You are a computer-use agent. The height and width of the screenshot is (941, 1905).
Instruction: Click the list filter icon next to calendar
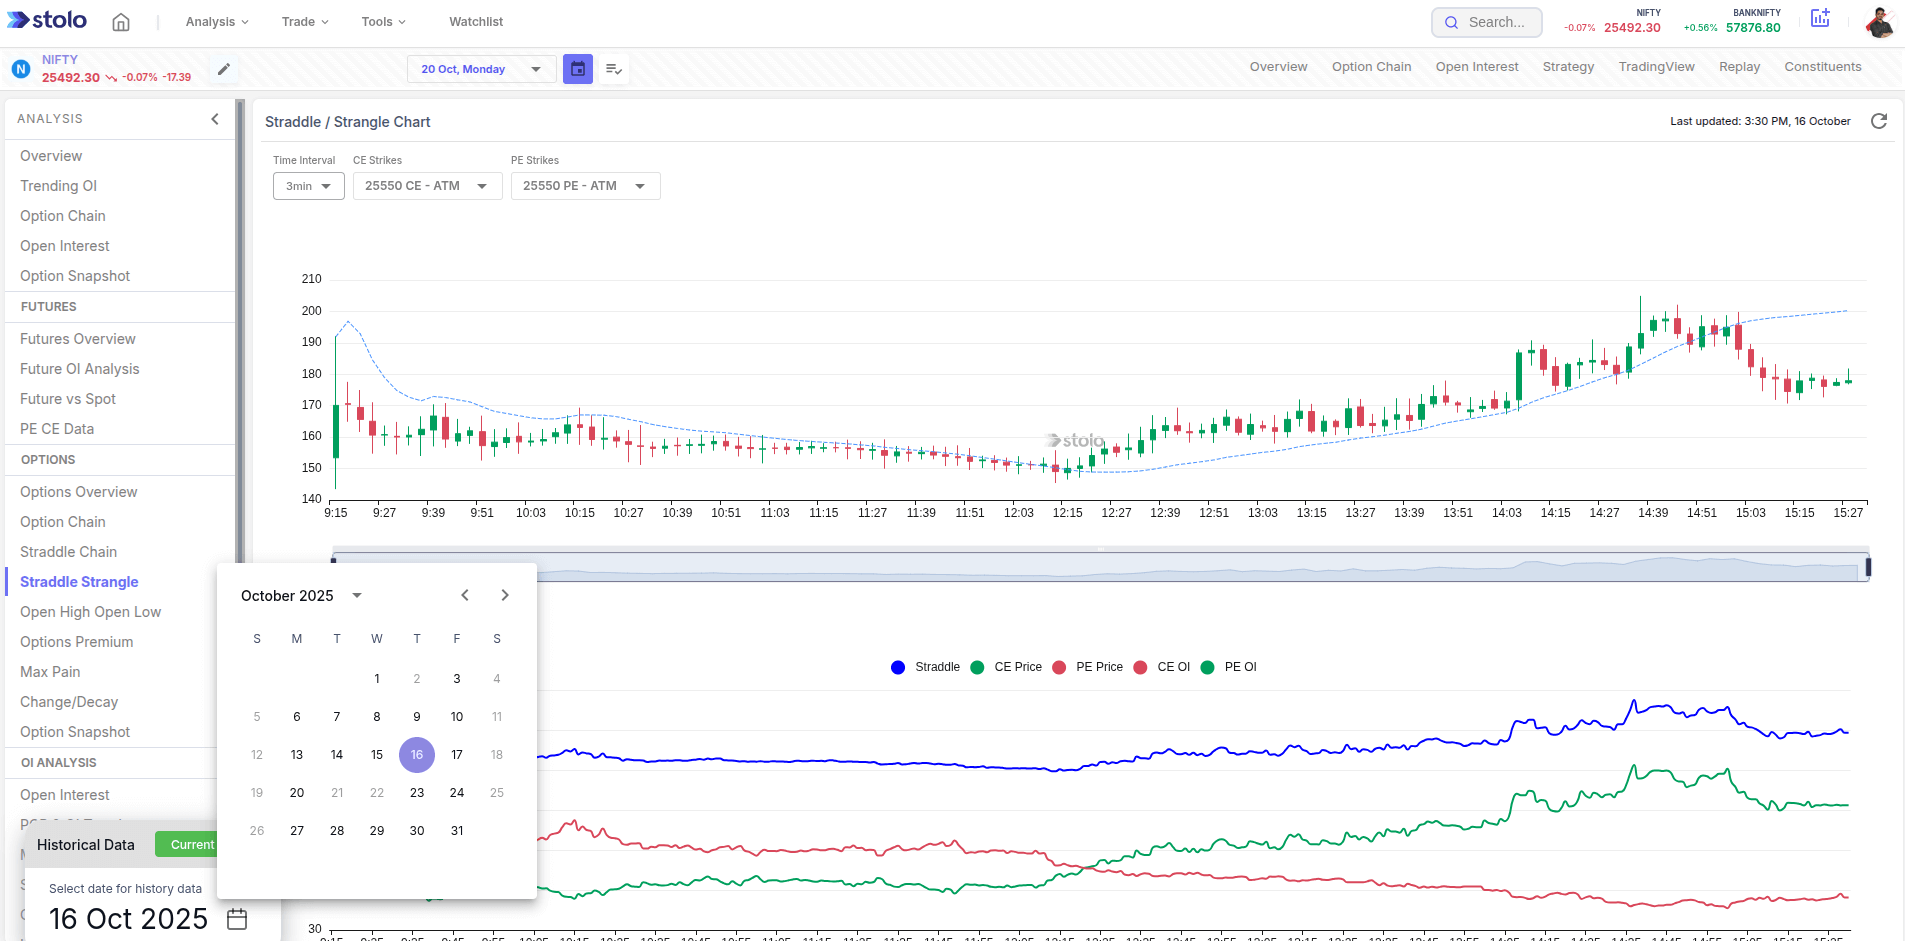pos(614,69)
